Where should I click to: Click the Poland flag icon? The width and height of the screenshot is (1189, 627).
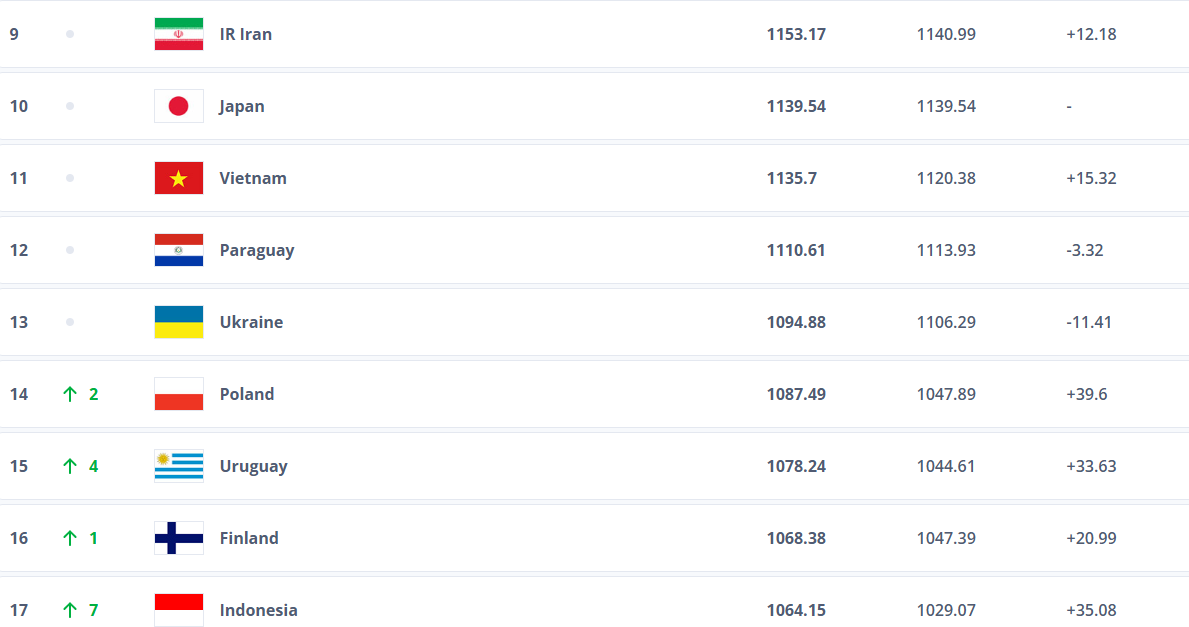point(179,394)
